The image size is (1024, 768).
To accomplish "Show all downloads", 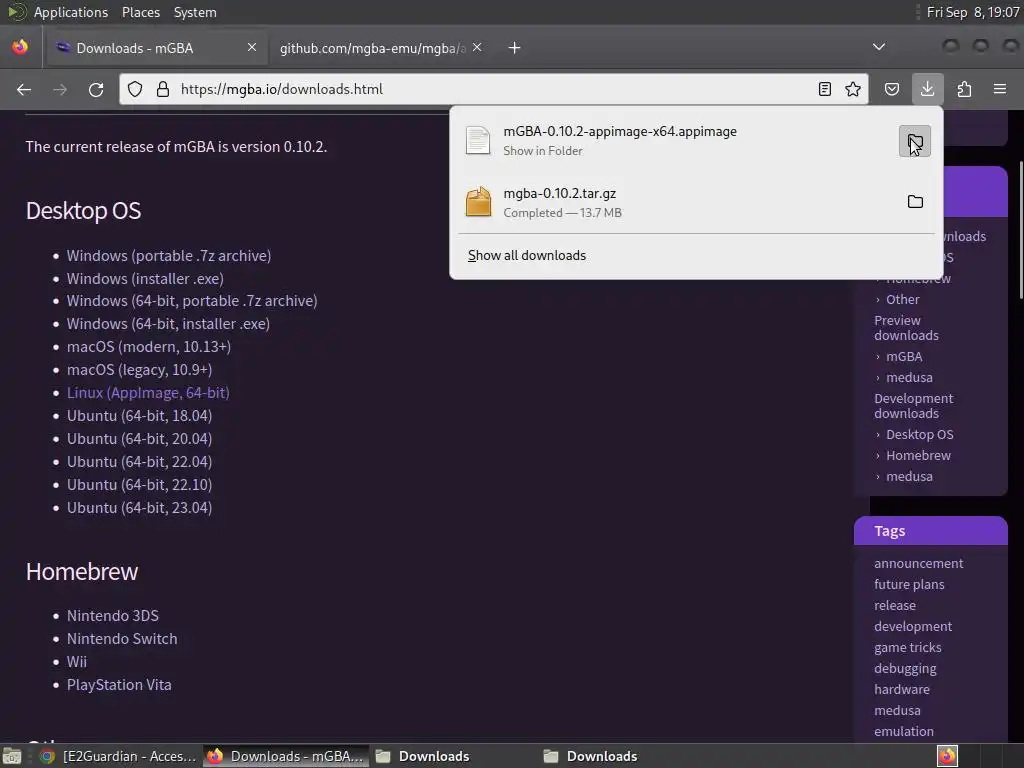I will pyautogui.click(x=527, y=255).
